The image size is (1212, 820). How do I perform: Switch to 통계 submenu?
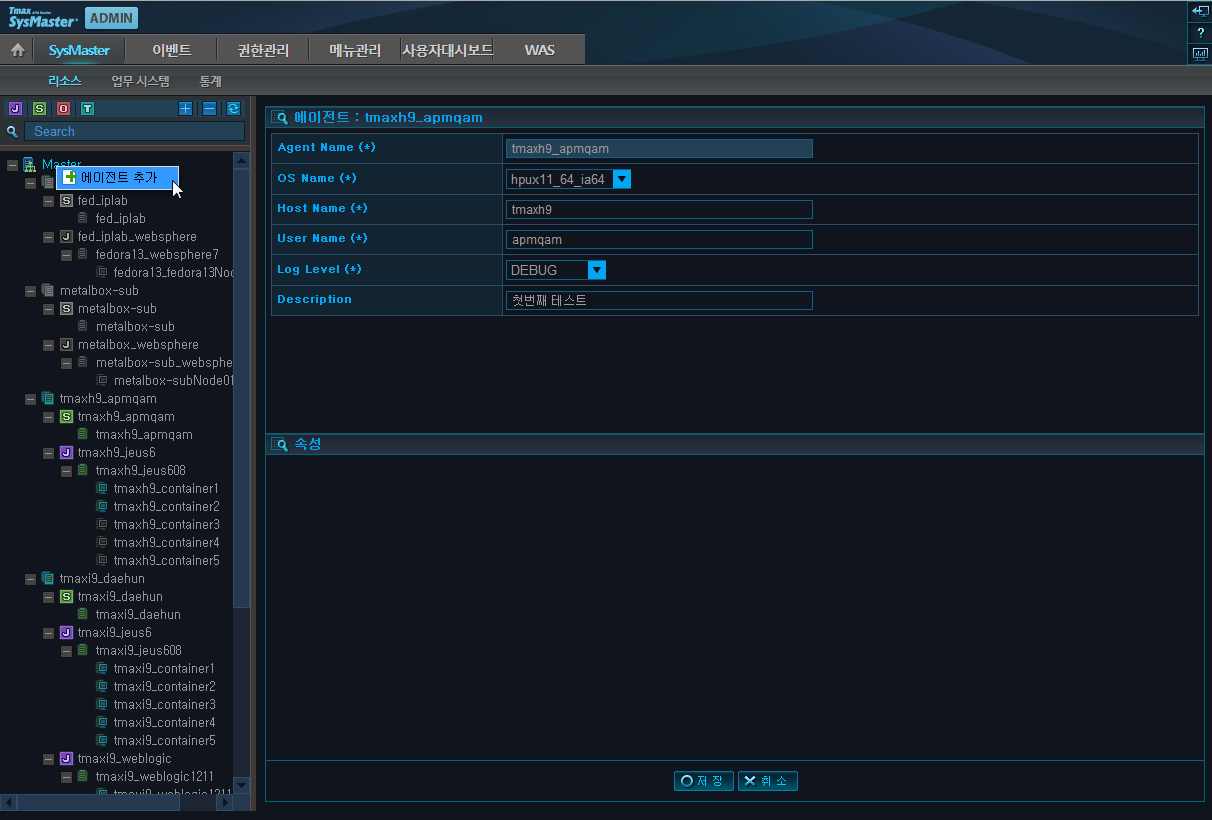pos(210,81)
